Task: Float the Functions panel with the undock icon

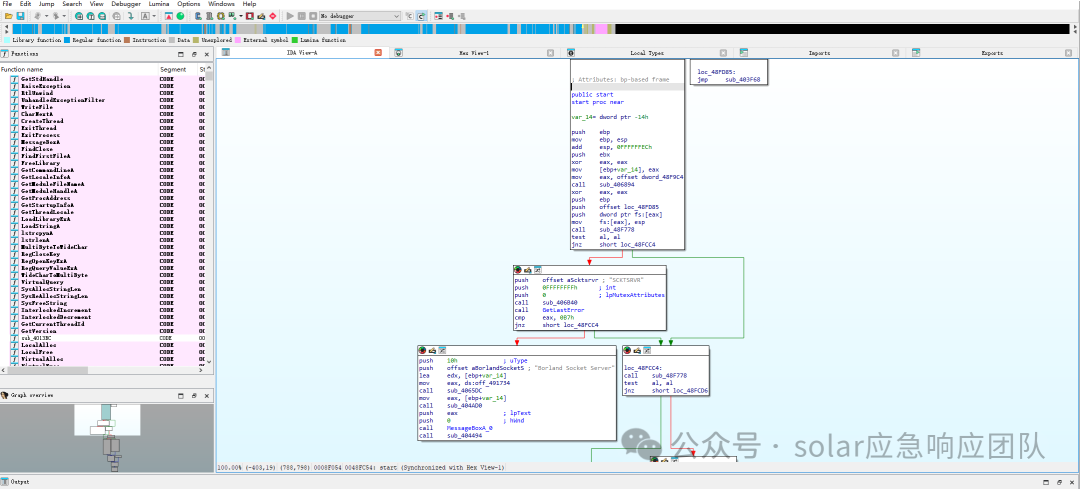Action: pyautogui.click(x=194, y=54)
